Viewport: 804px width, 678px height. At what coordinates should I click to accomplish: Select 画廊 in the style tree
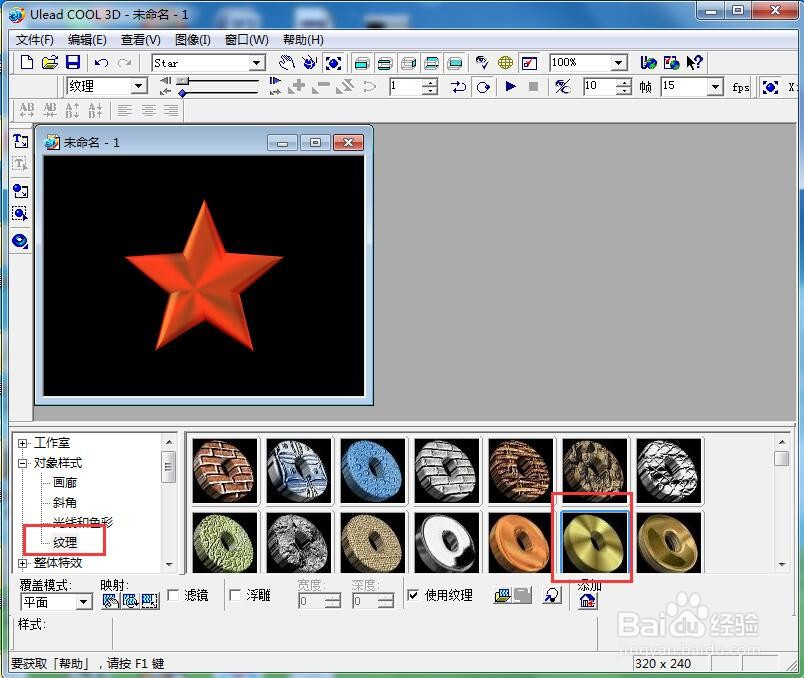[65, 483]
